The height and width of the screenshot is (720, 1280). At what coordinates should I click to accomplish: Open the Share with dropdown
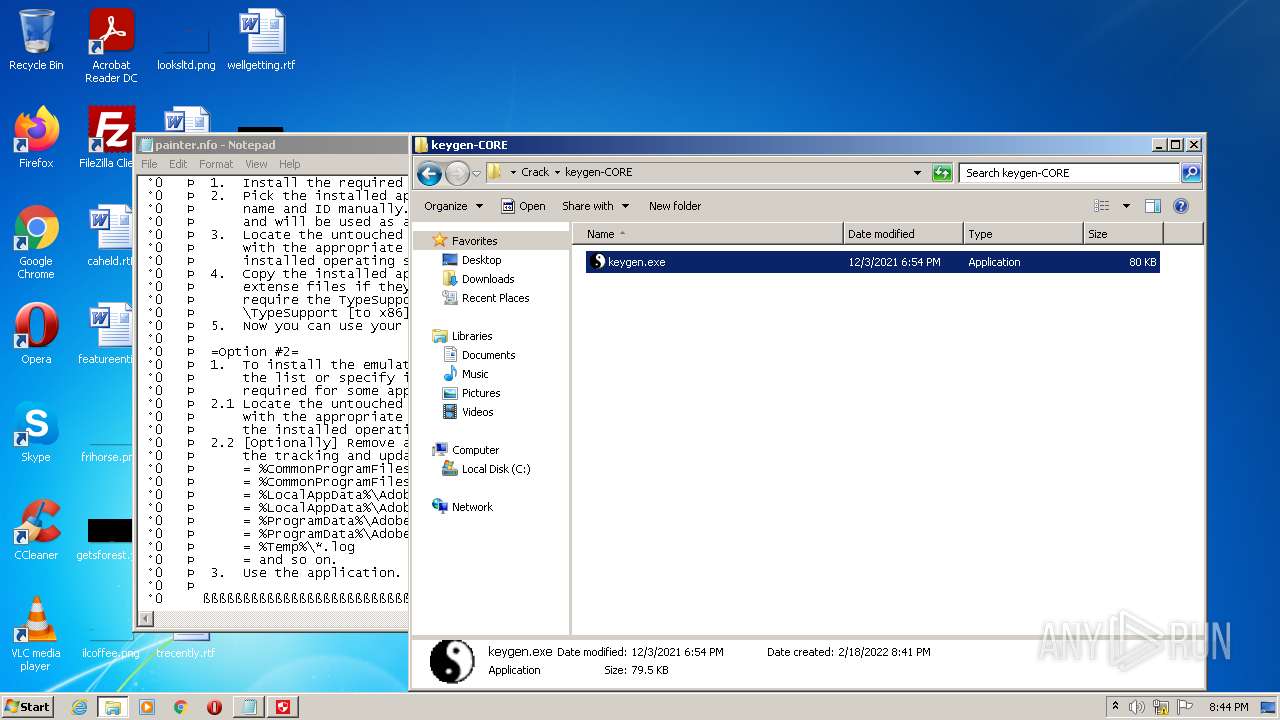pos(595,206)
